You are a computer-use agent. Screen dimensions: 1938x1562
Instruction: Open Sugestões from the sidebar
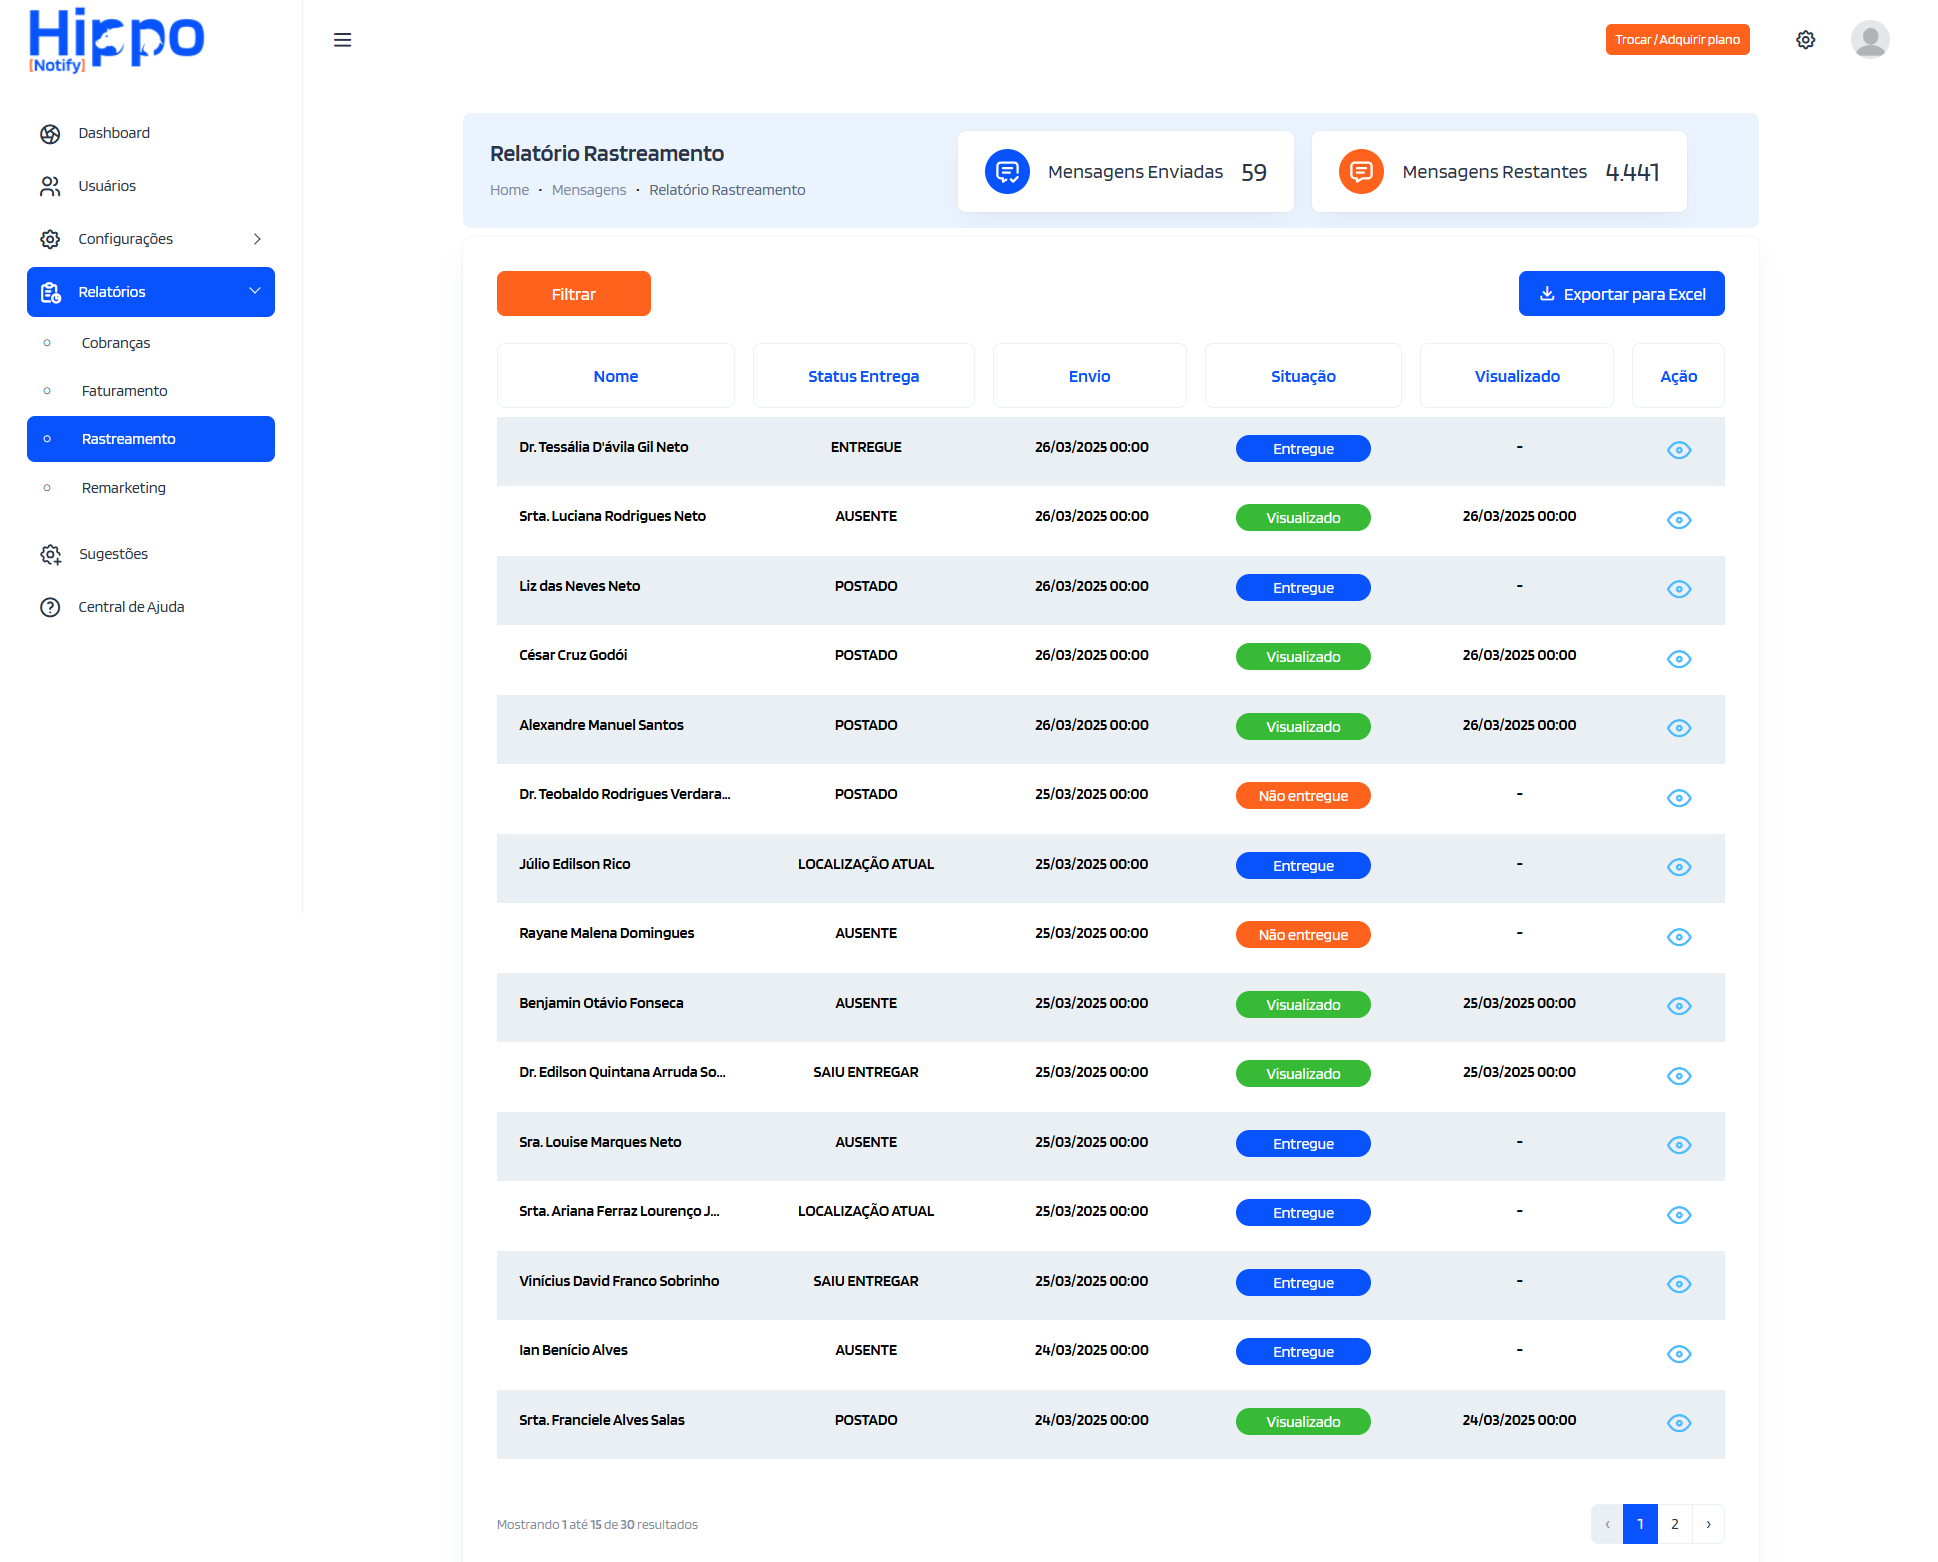click(50, 554)
